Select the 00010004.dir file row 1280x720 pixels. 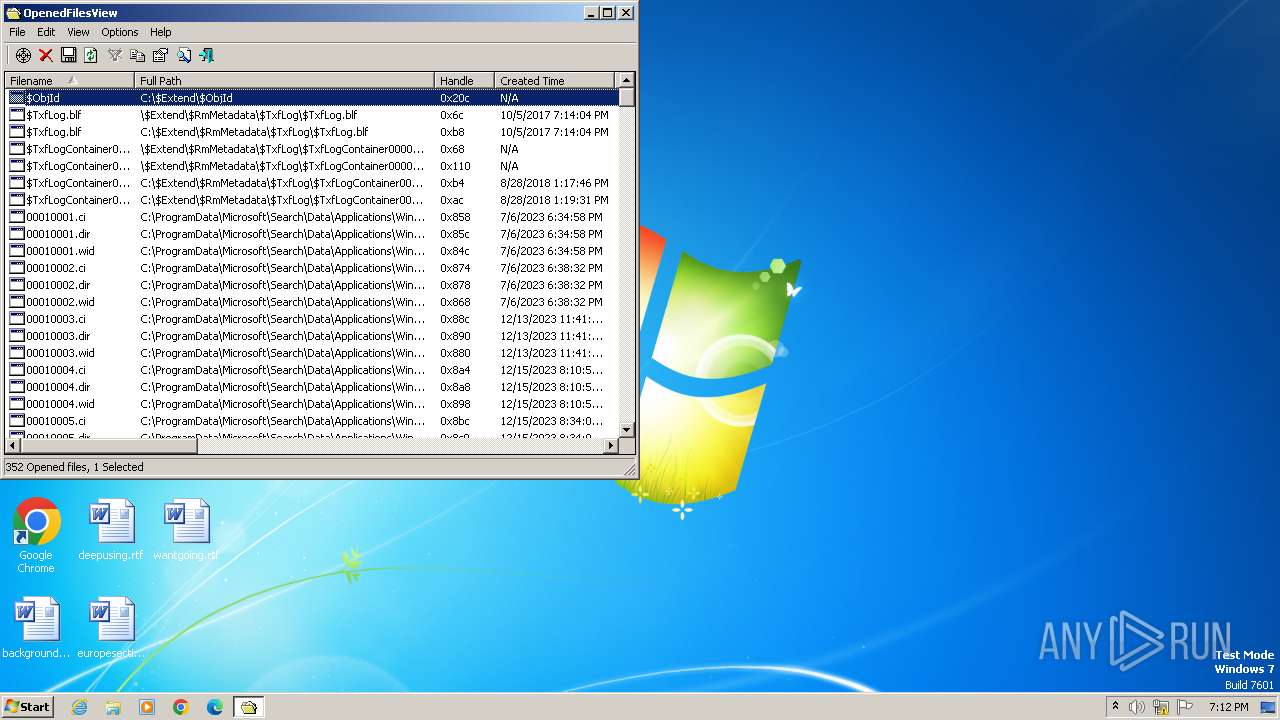pyautogui.click(x=312, y=387)
